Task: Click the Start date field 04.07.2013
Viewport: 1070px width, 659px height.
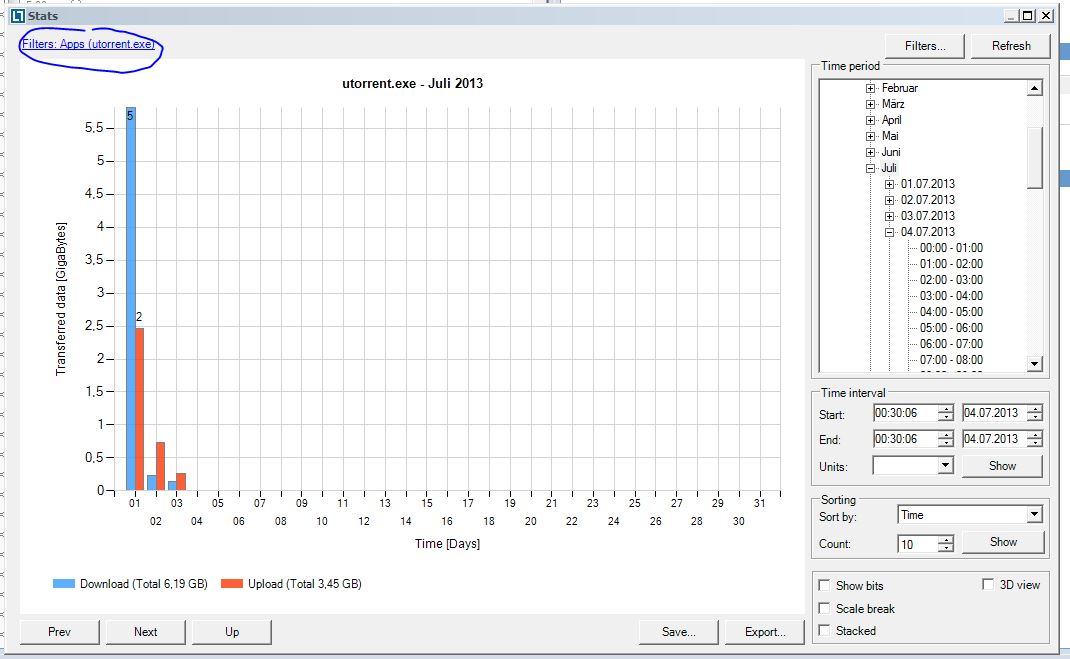Action: point(994,413)
